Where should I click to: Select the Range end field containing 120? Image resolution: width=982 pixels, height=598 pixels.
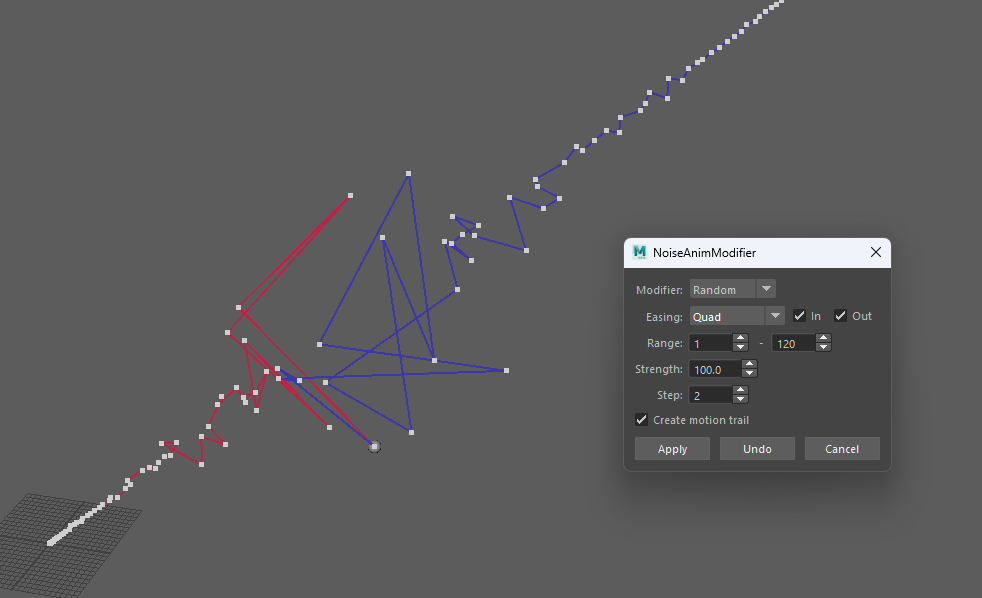[x=795, y=342]
